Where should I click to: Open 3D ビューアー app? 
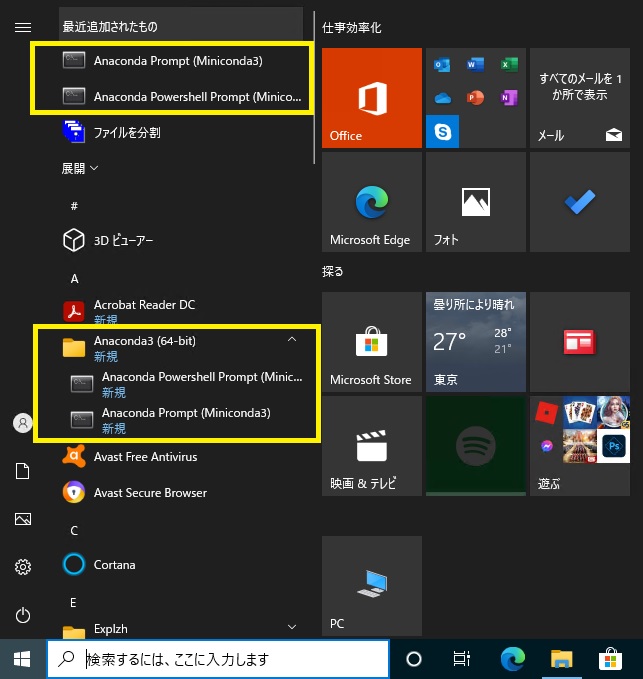coord(182,240)
